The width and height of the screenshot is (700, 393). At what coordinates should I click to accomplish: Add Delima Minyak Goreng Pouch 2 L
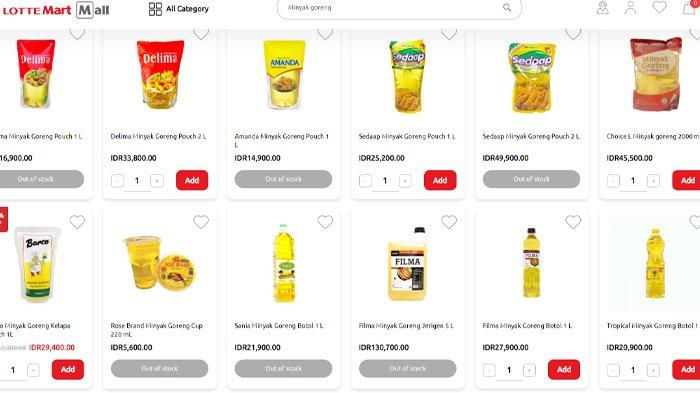point(192,180)
